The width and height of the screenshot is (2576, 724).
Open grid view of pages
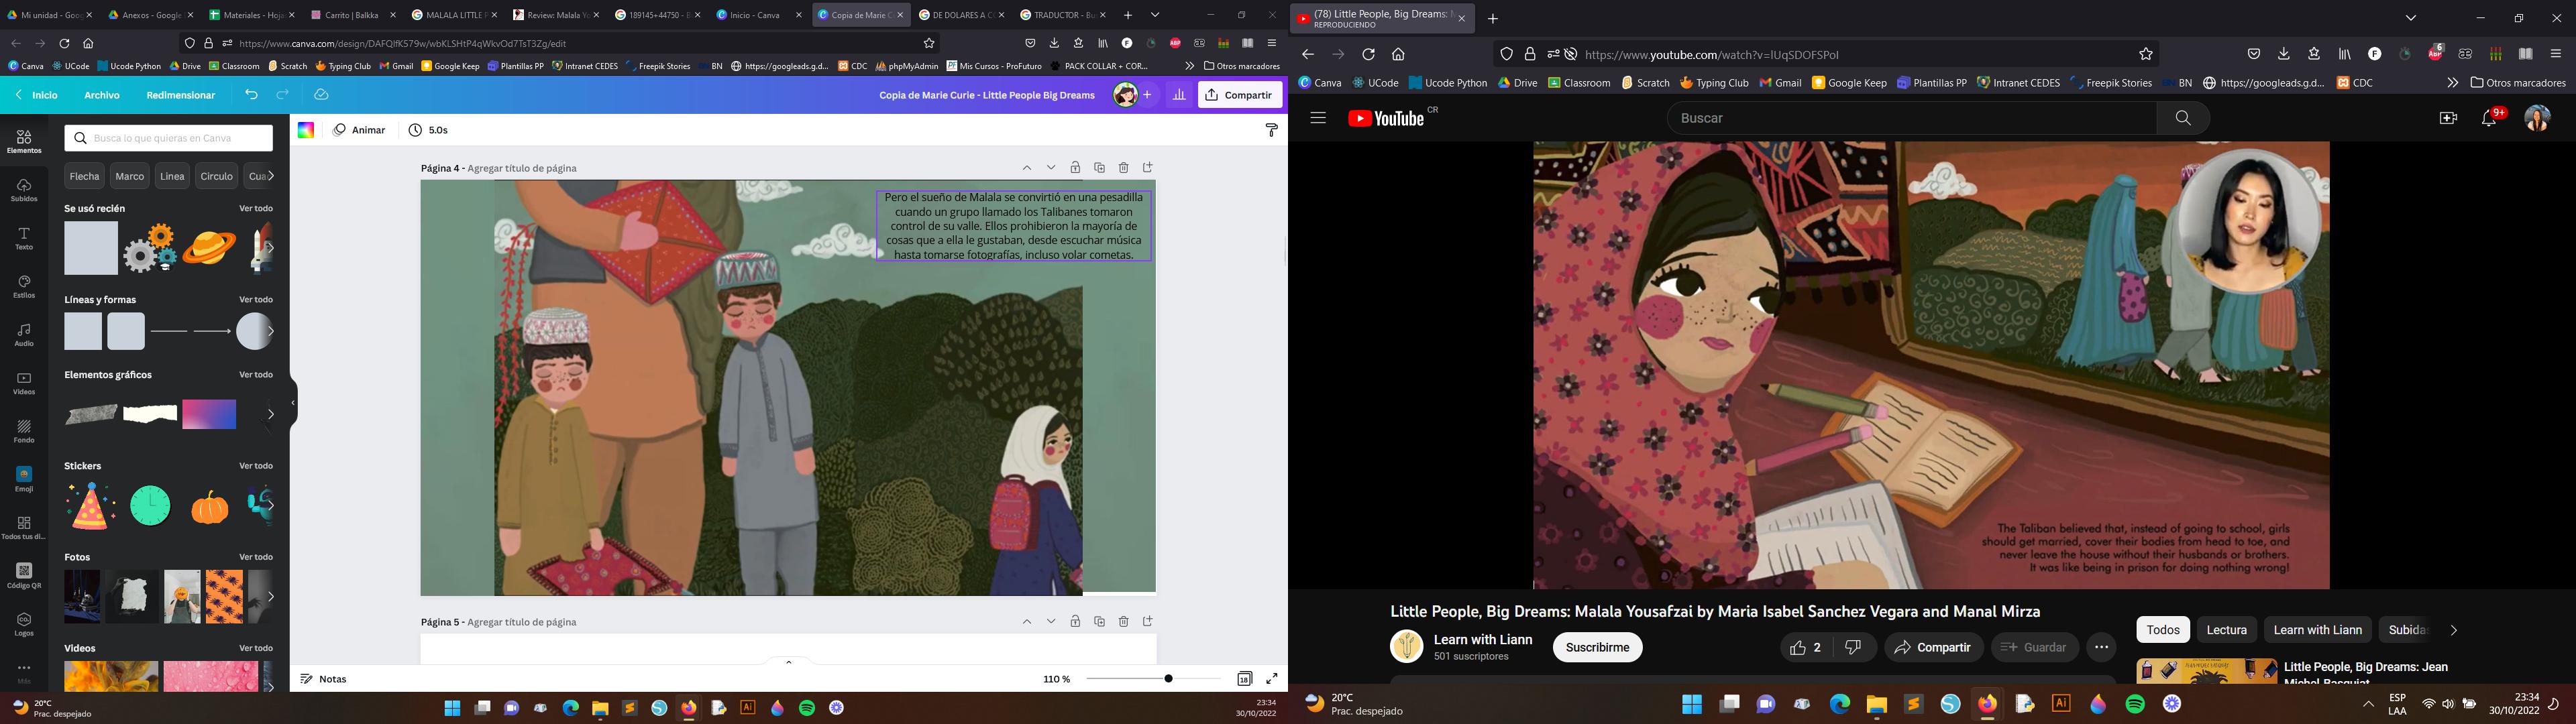[1244, 679]
